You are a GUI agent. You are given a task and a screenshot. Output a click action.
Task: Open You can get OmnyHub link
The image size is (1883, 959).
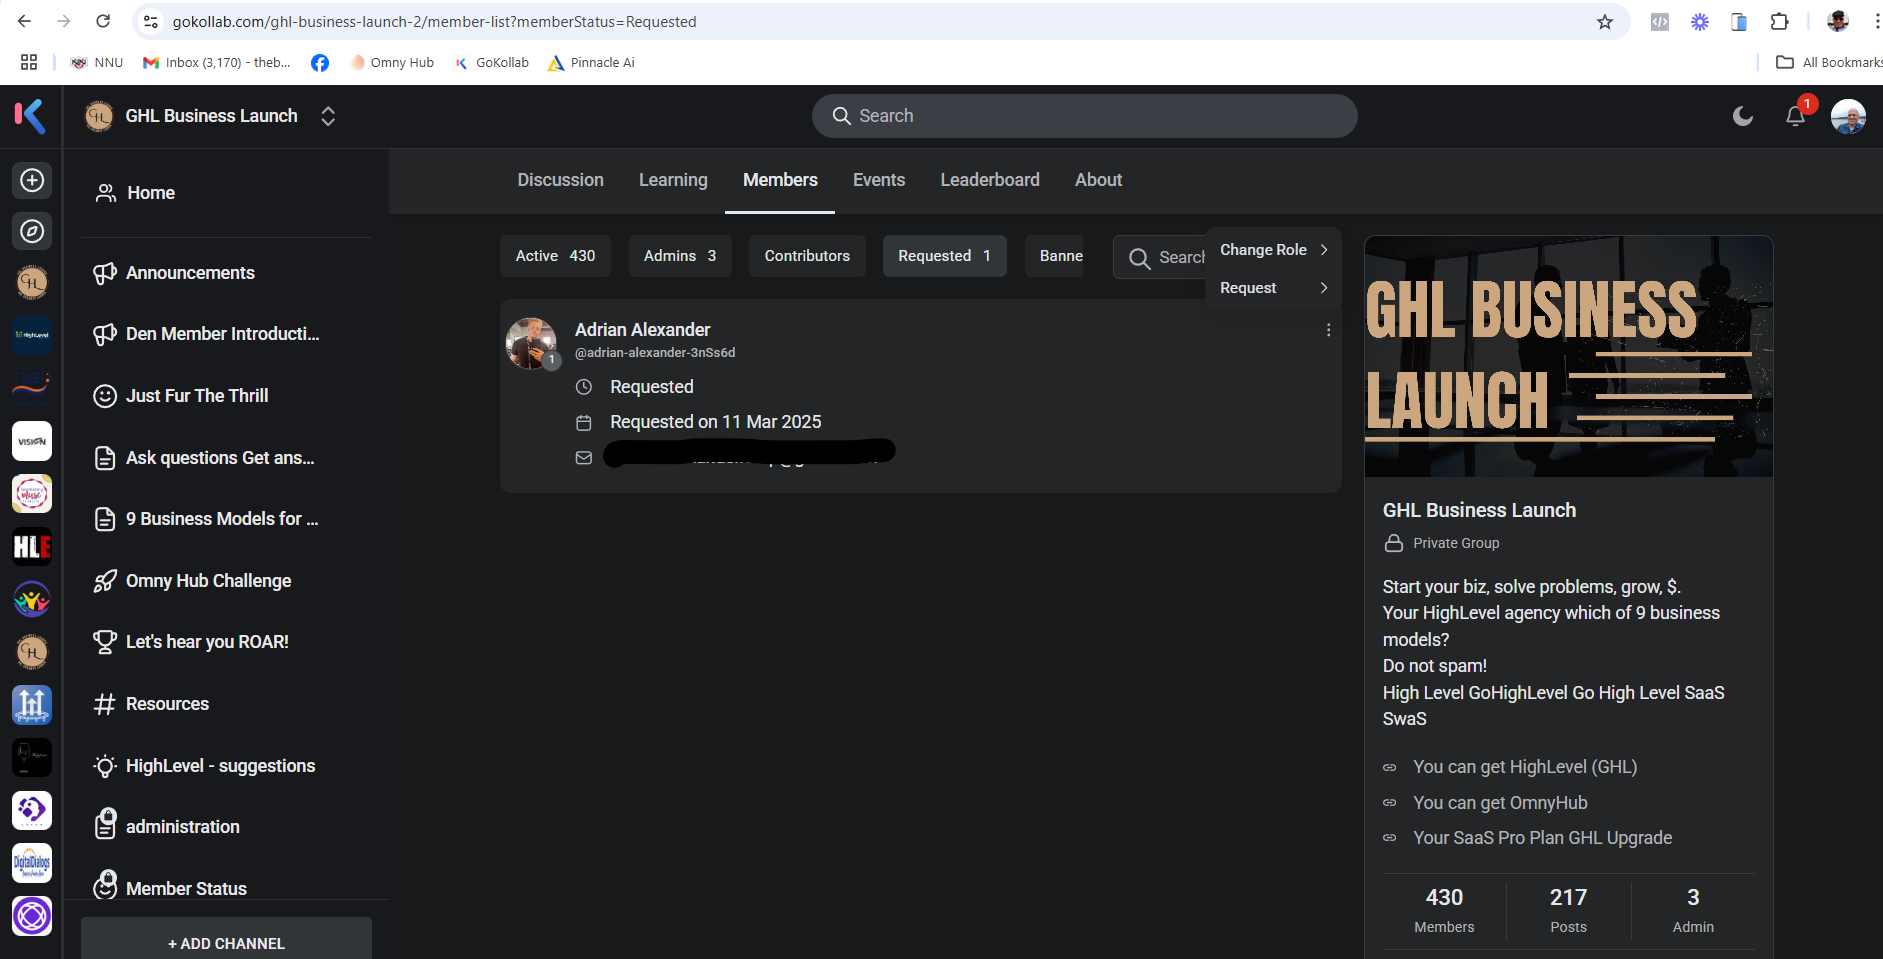(1500, 803)
